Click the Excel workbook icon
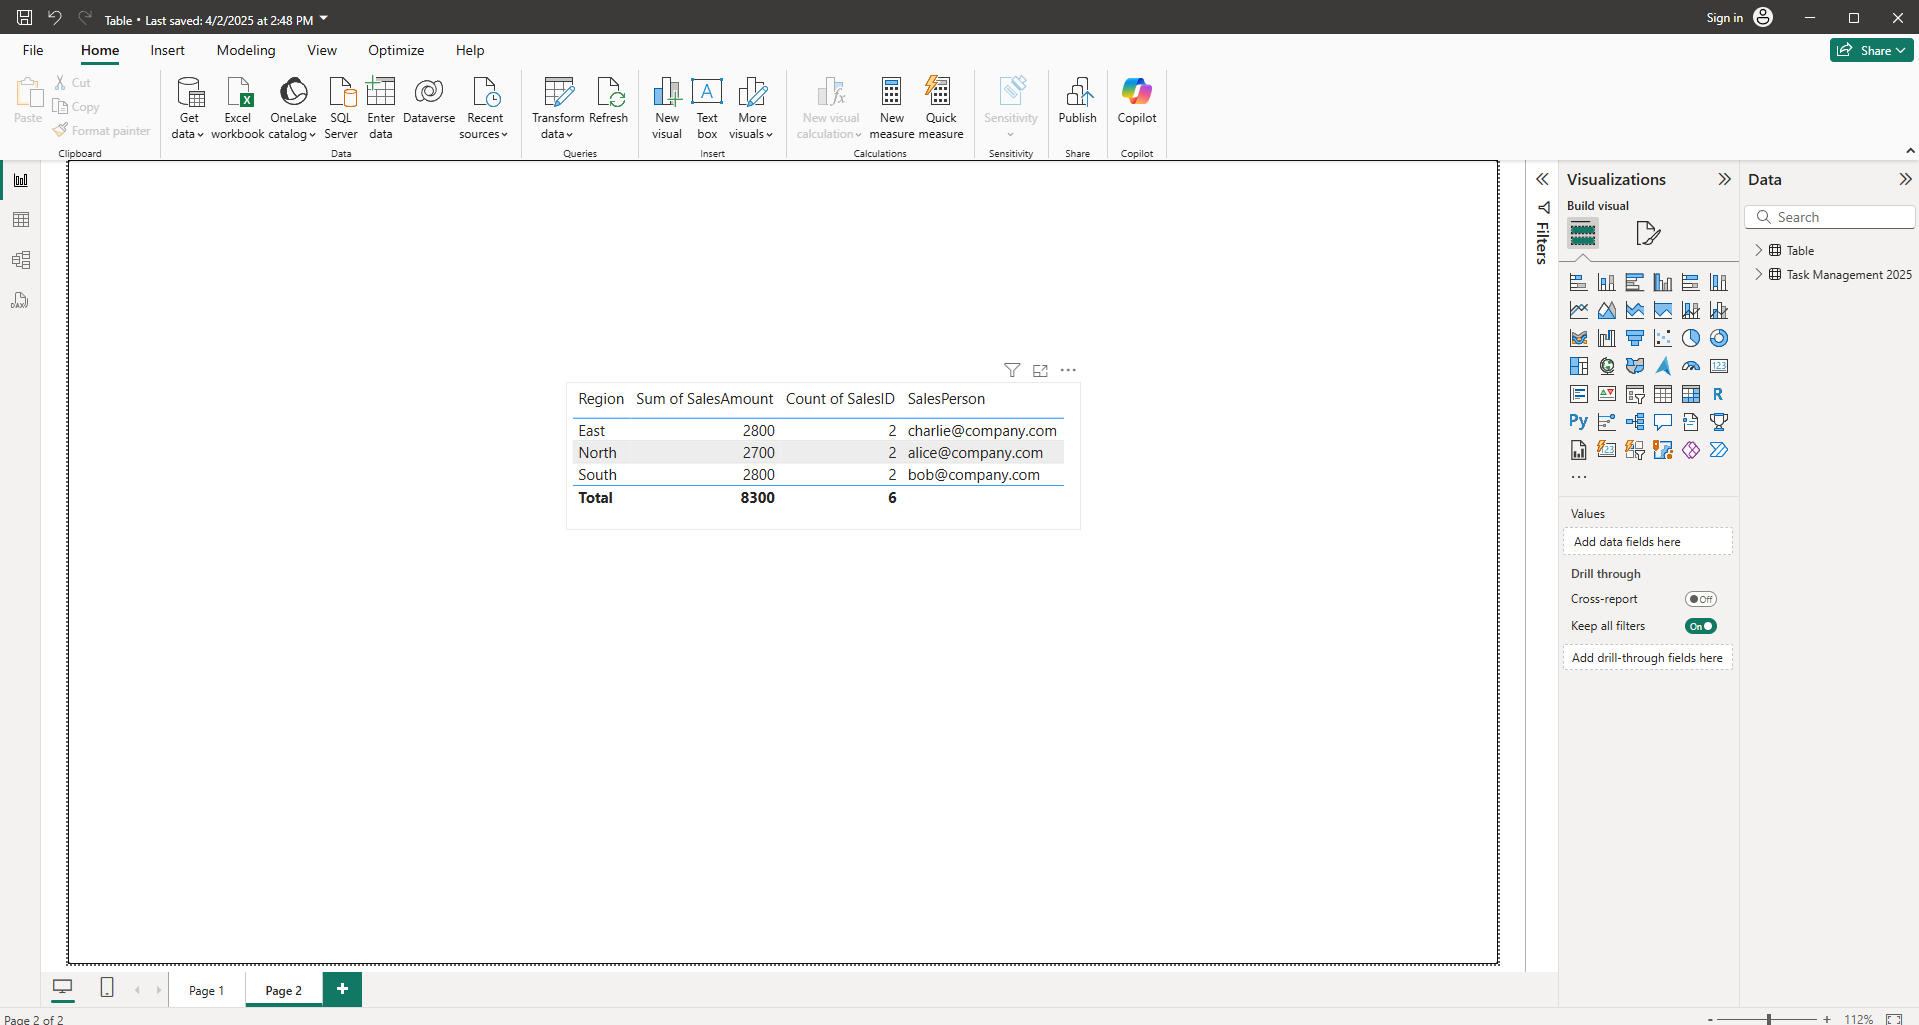The height and width of the screenshot is (1025, 1919). tap(238, 94)
